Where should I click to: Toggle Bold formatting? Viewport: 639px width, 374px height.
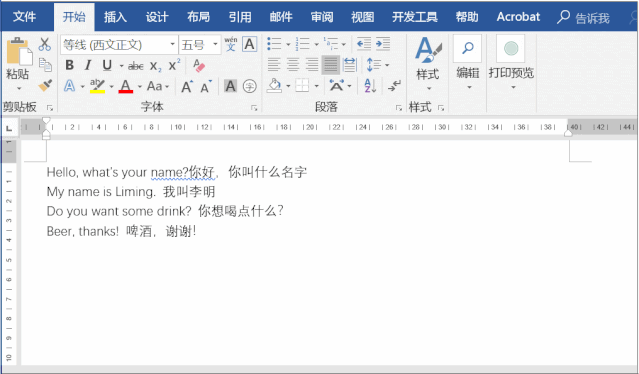point(70,65)
